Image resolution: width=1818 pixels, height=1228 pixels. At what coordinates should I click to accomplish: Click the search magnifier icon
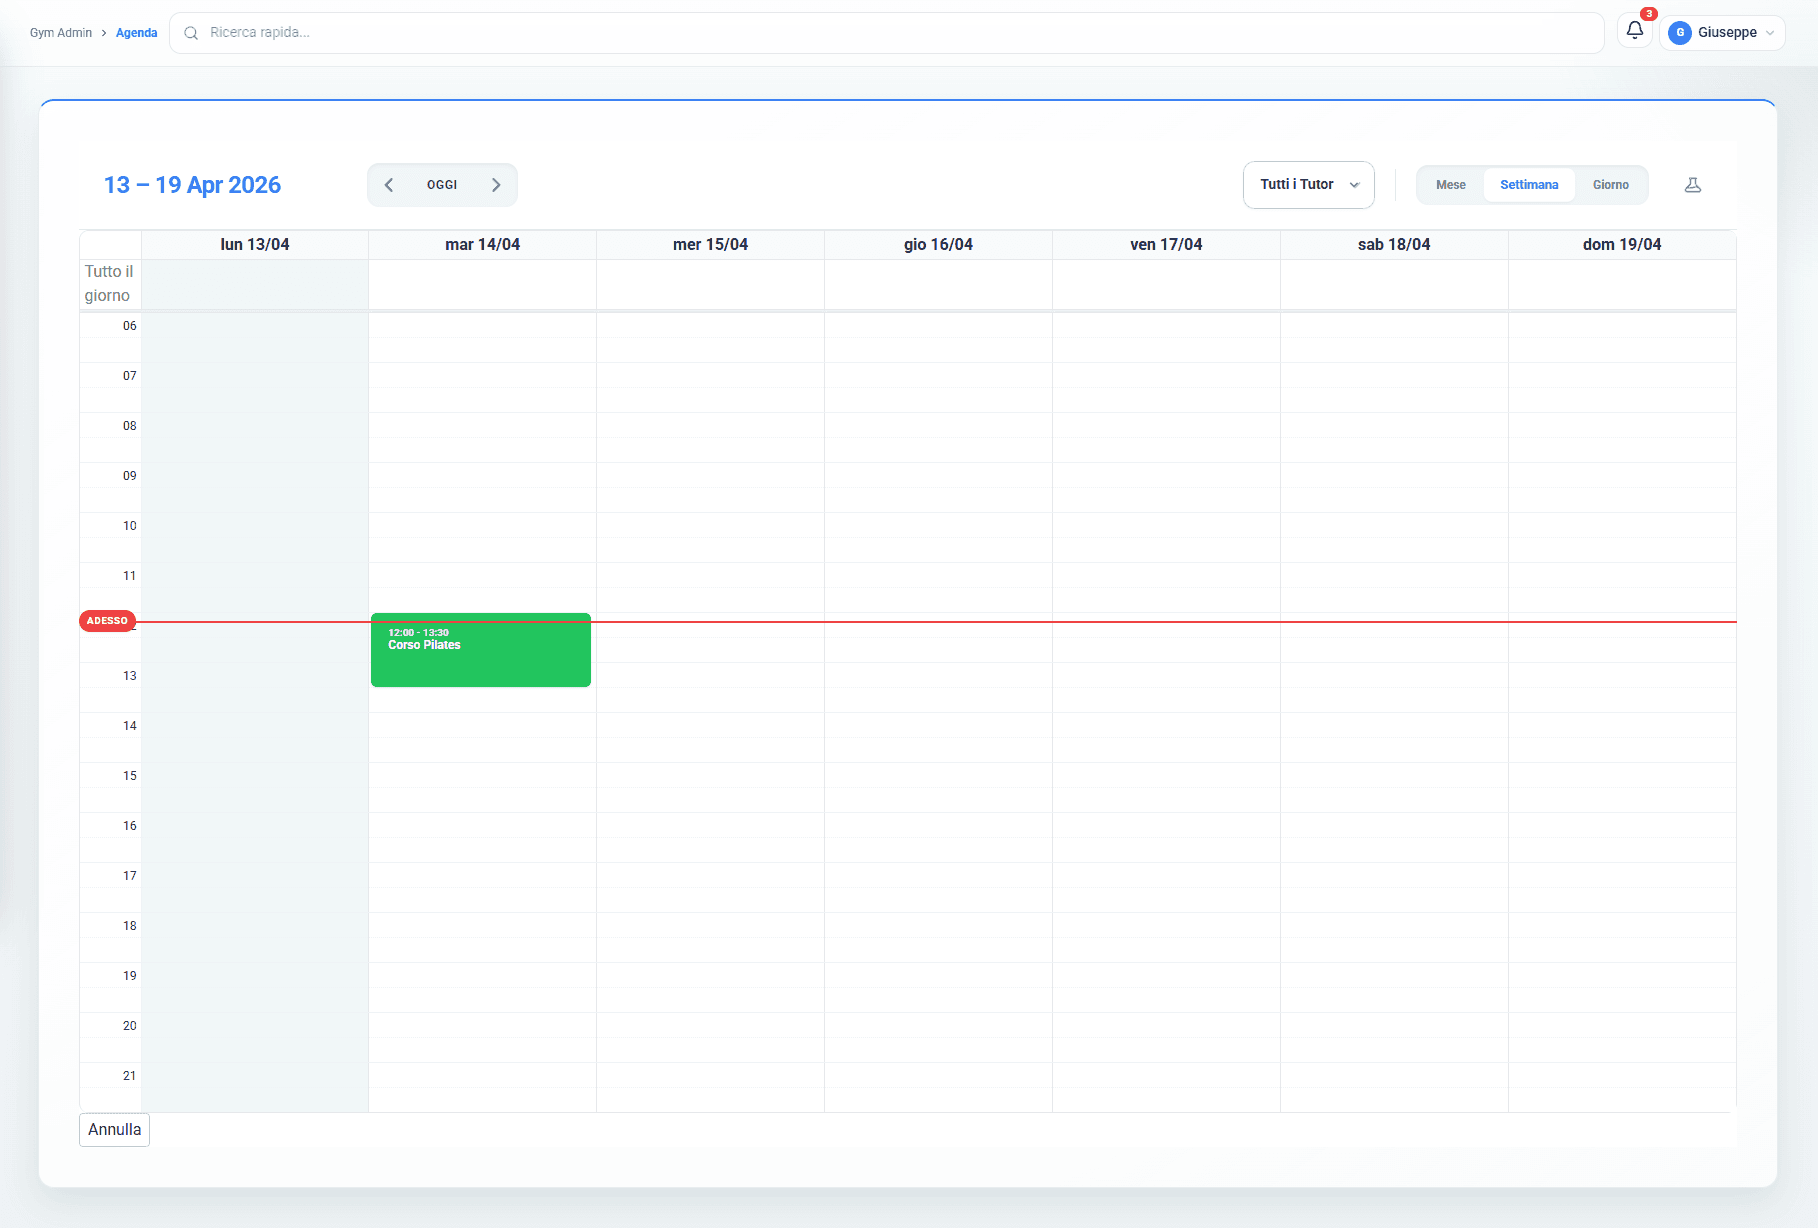[191, 33]
